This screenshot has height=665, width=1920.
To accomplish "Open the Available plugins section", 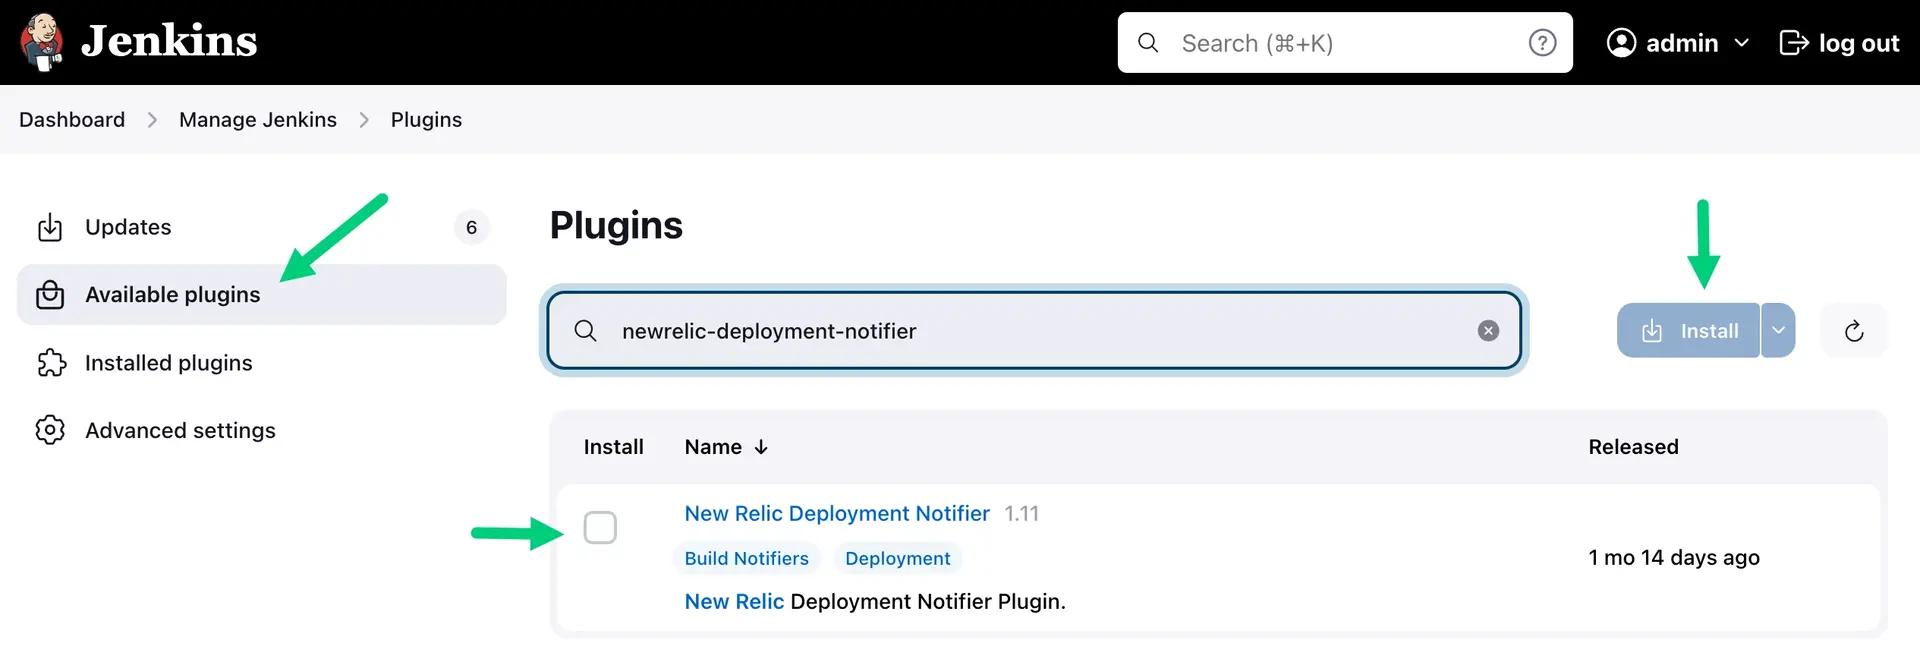I will point(172,295).
